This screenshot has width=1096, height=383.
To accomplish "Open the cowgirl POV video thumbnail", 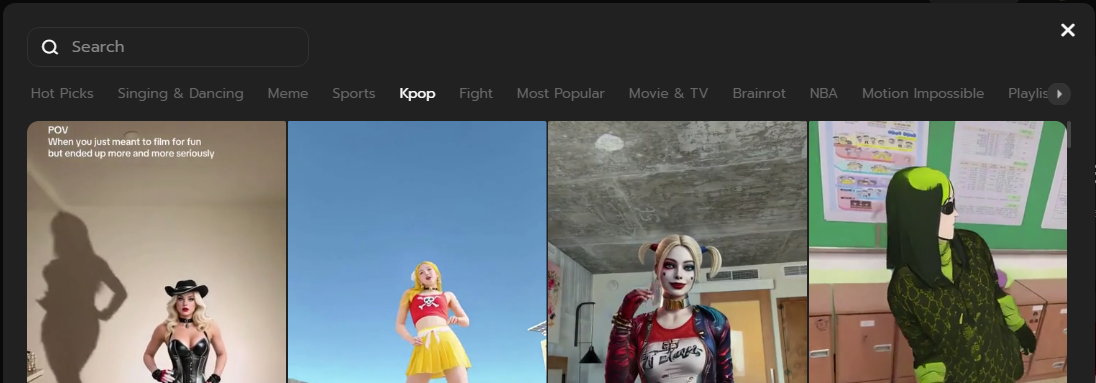I will pos(157,252).
